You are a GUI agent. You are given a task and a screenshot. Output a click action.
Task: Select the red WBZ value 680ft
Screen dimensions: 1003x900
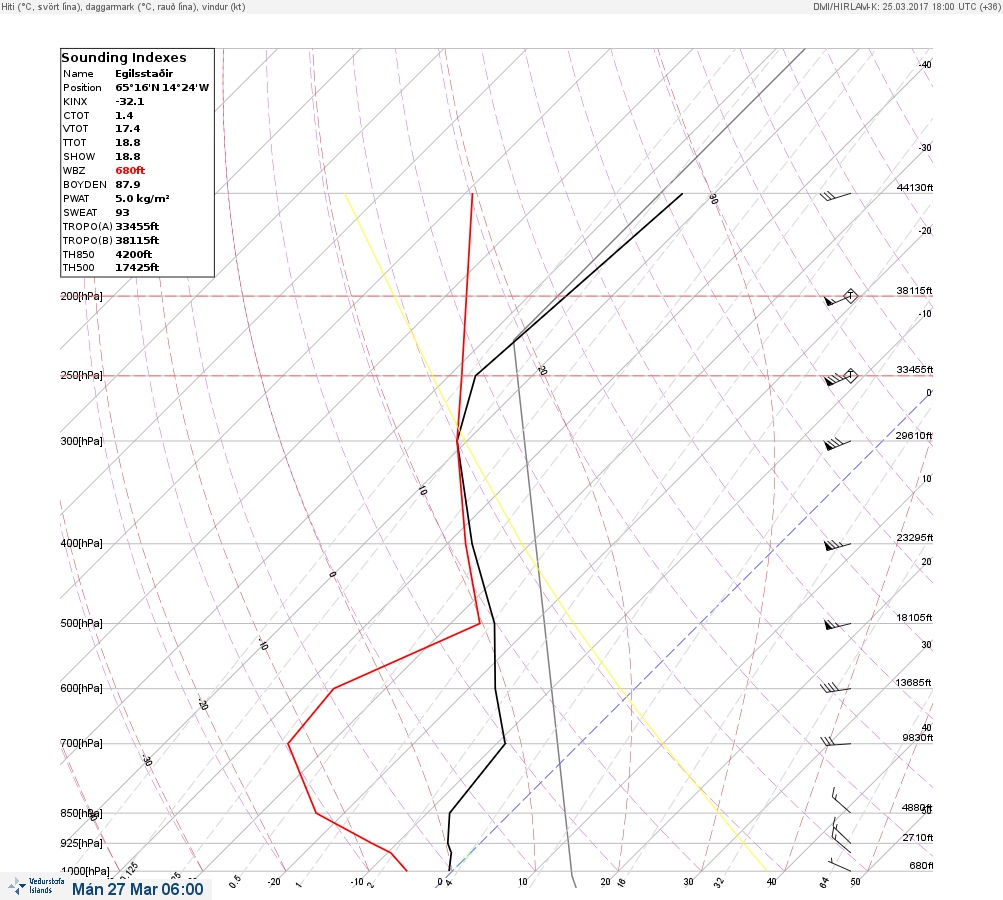point(130,171)
